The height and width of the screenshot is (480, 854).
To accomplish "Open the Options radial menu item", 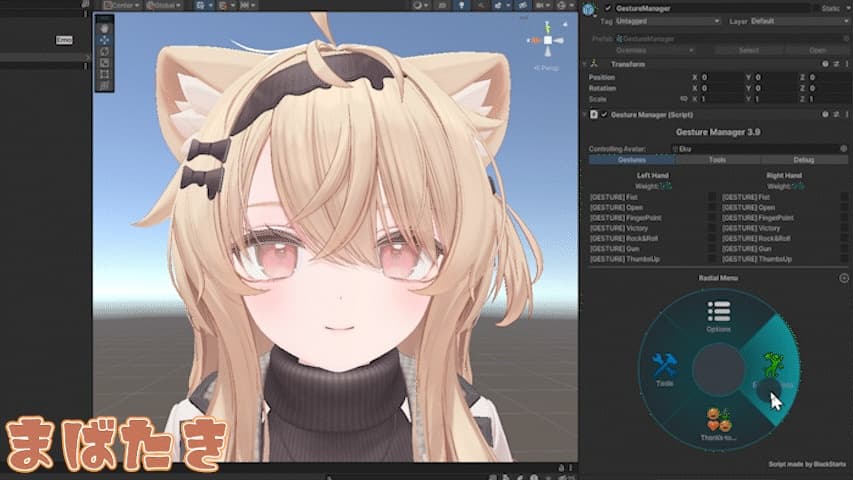I will 718,316.
